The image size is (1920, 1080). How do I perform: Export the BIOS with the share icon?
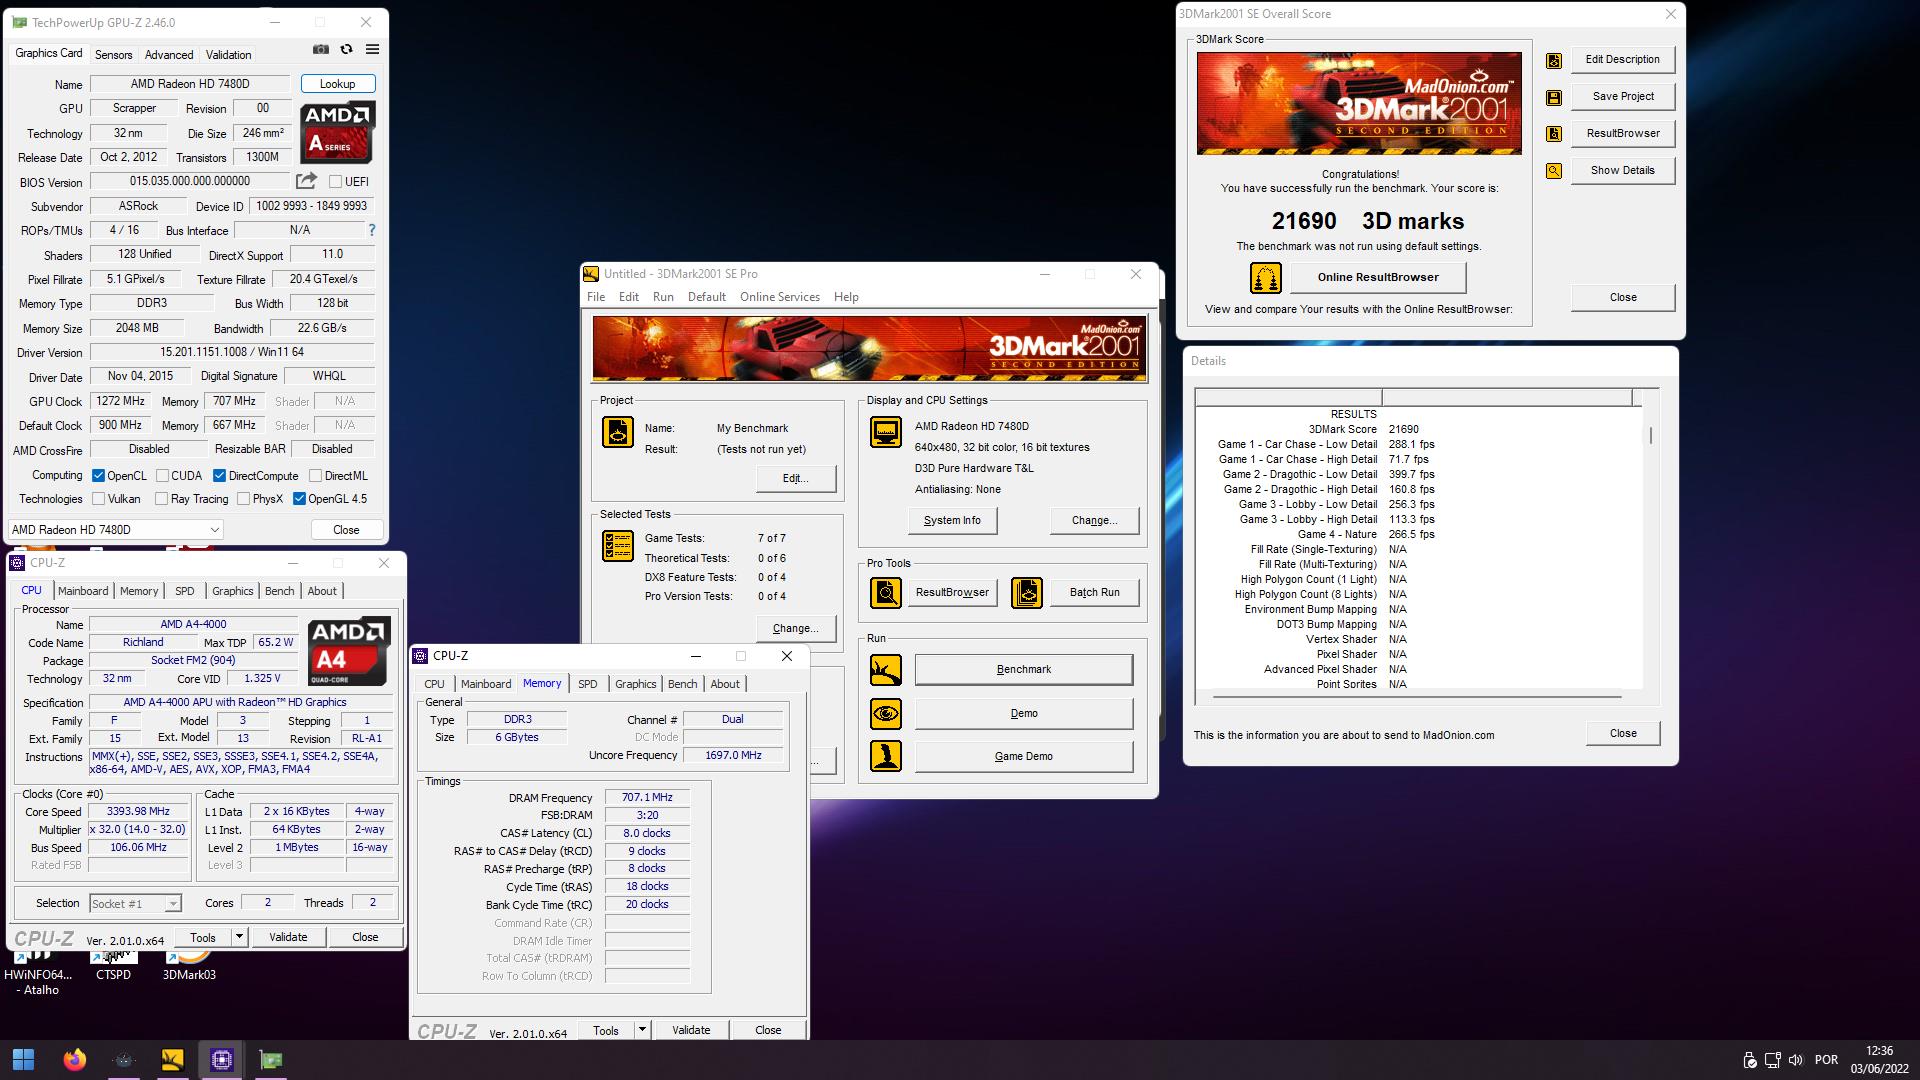point(306,181)
